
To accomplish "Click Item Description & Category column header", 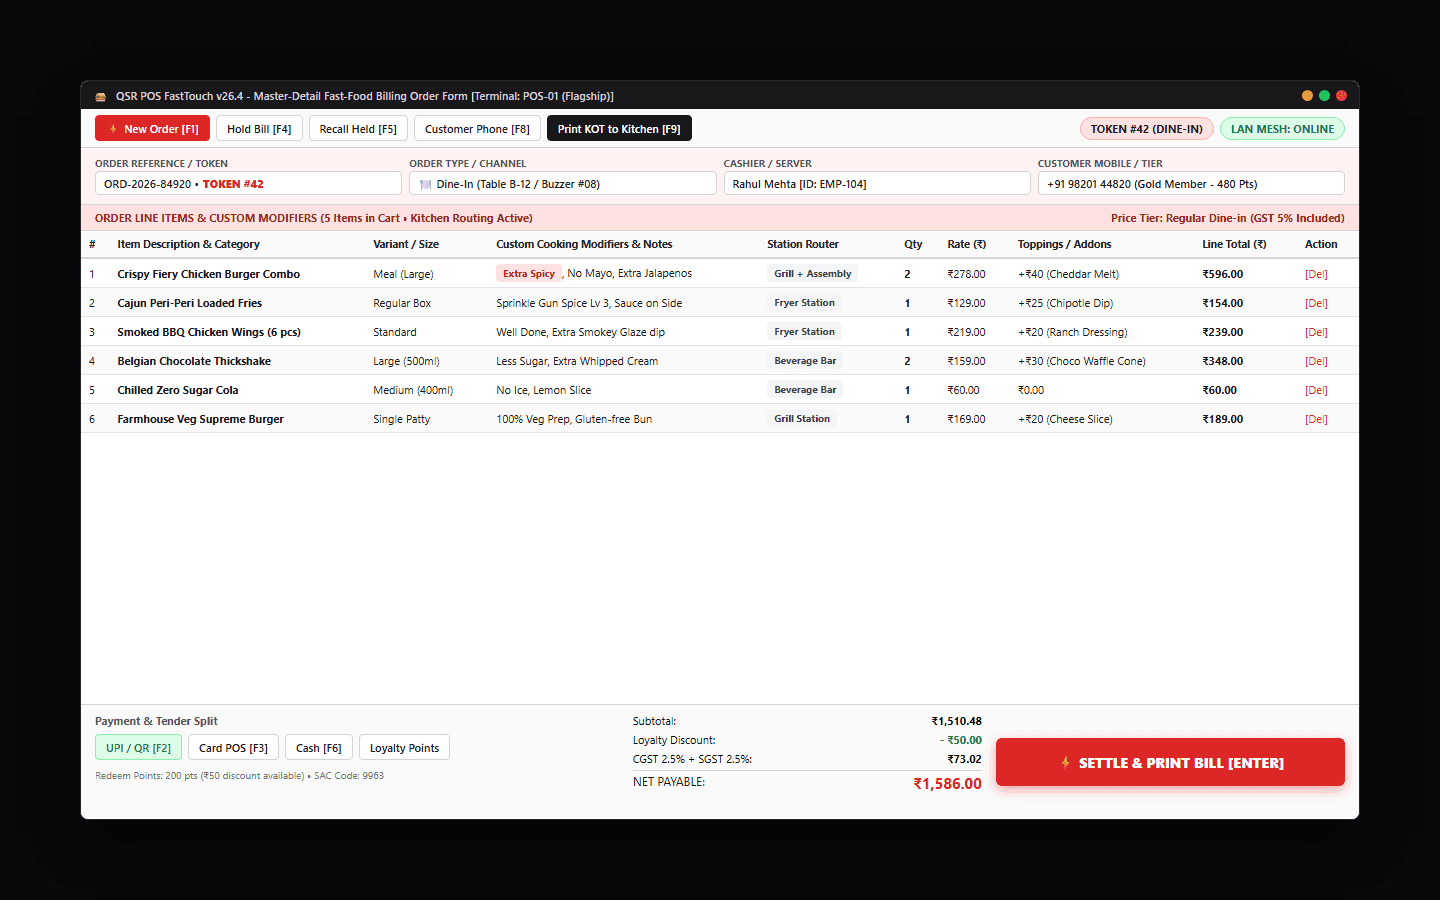I will pos(188,244).
